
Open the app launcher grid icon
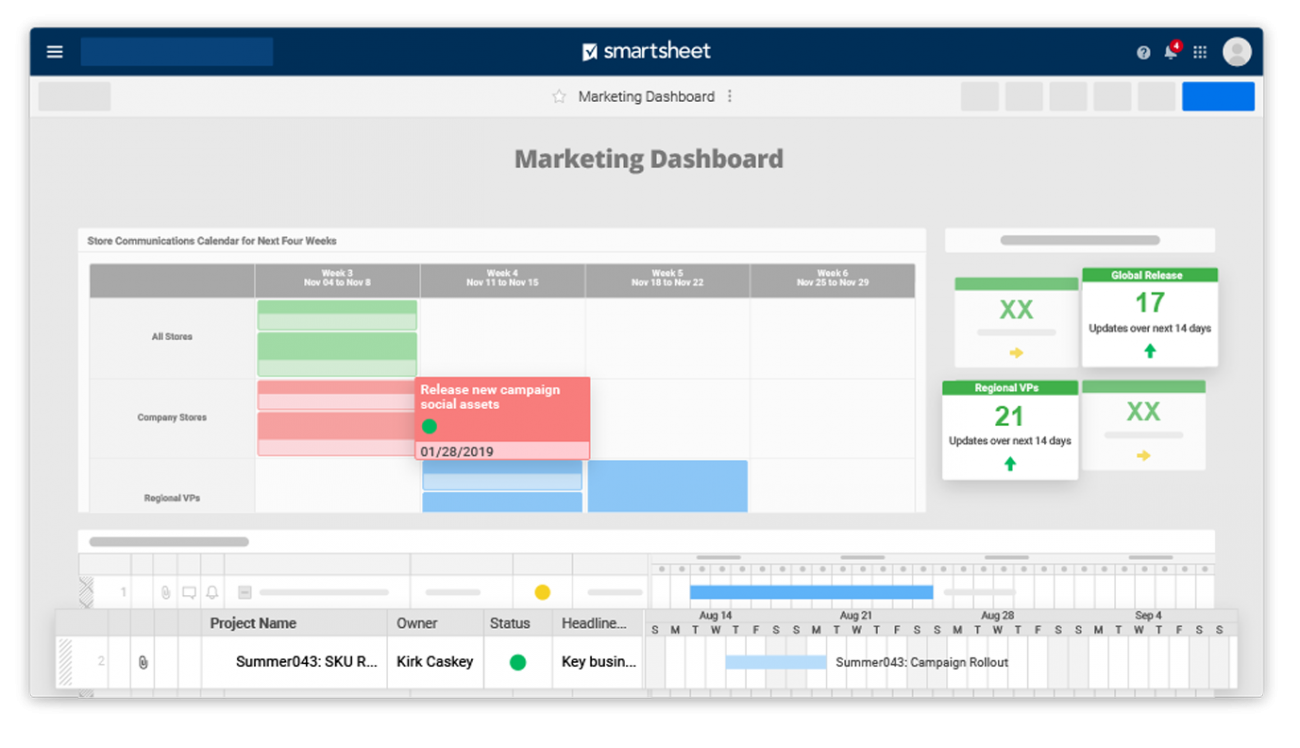click(x=1200, y=51)
